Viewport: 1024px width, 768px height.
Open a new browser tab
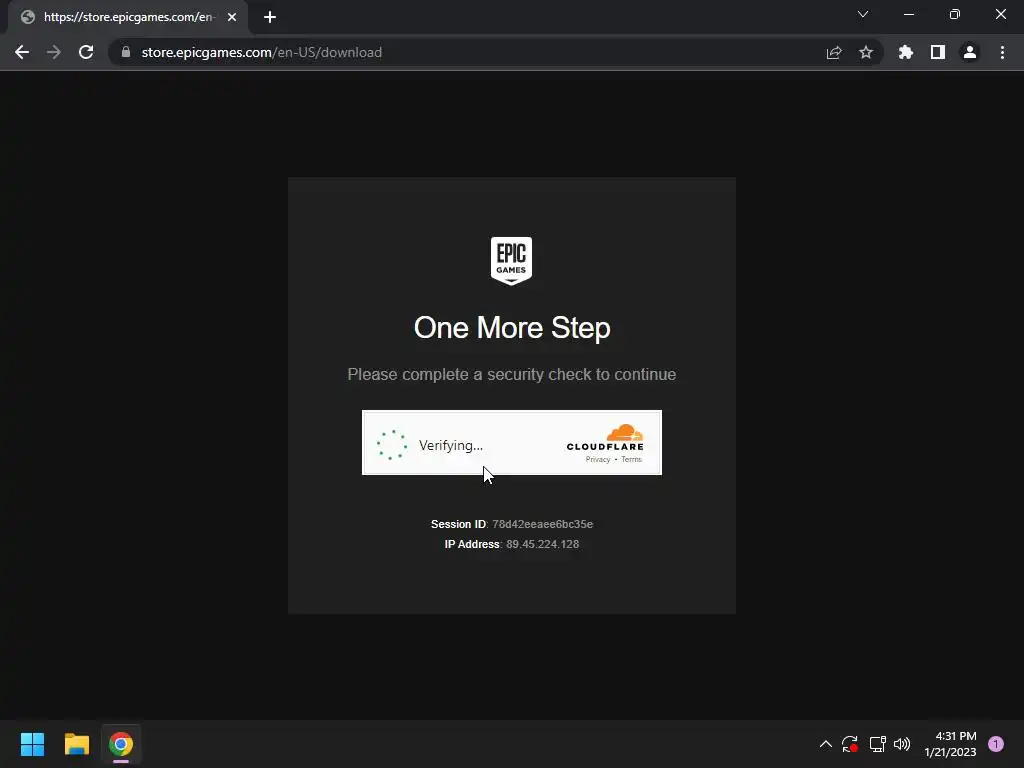tap(270, 17)
